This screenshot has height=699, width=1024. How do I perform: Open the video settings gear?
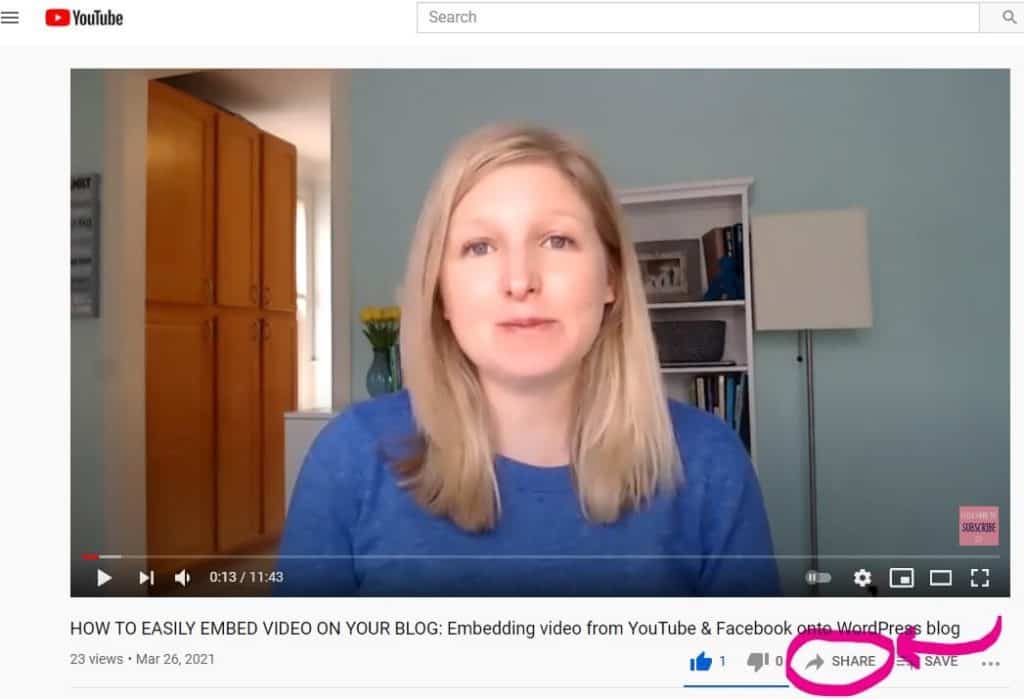(x=861, y=577)
